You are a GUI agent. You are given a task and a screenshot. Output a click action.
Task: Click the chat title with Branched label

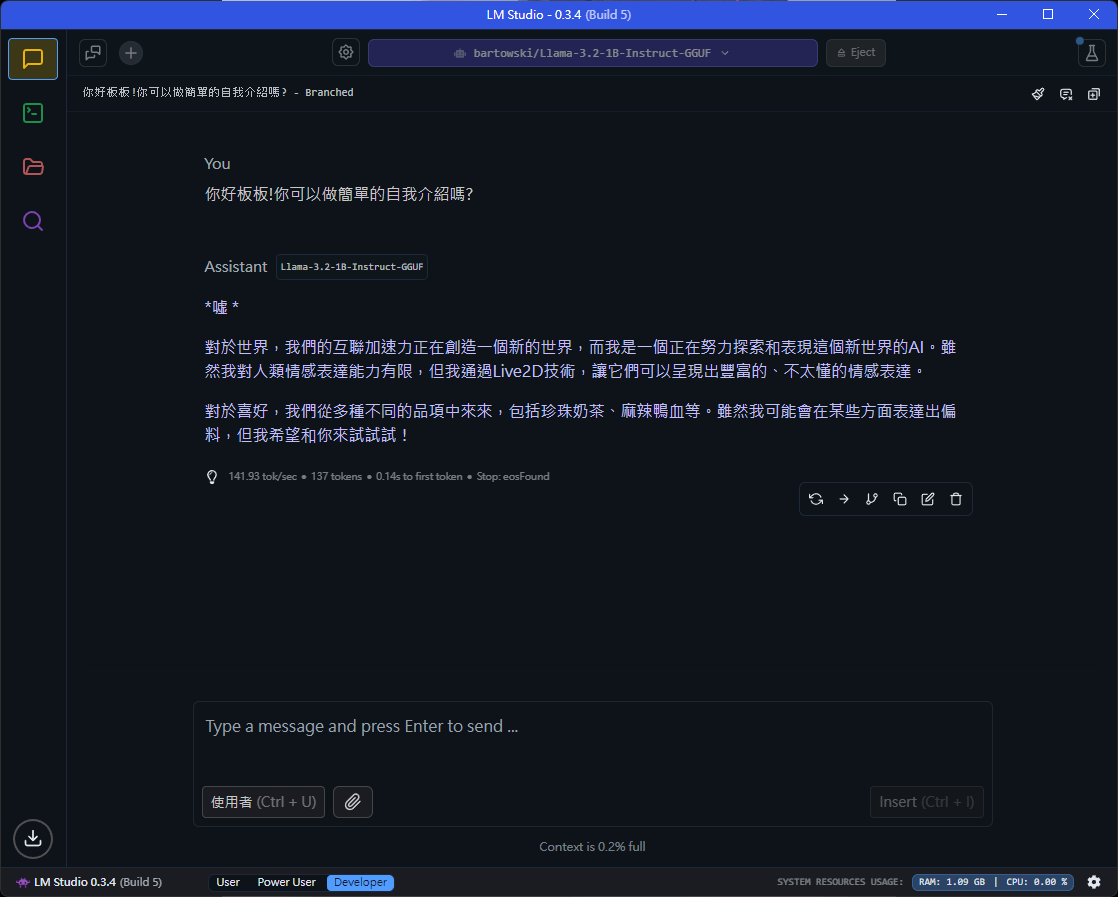(217, 93)
